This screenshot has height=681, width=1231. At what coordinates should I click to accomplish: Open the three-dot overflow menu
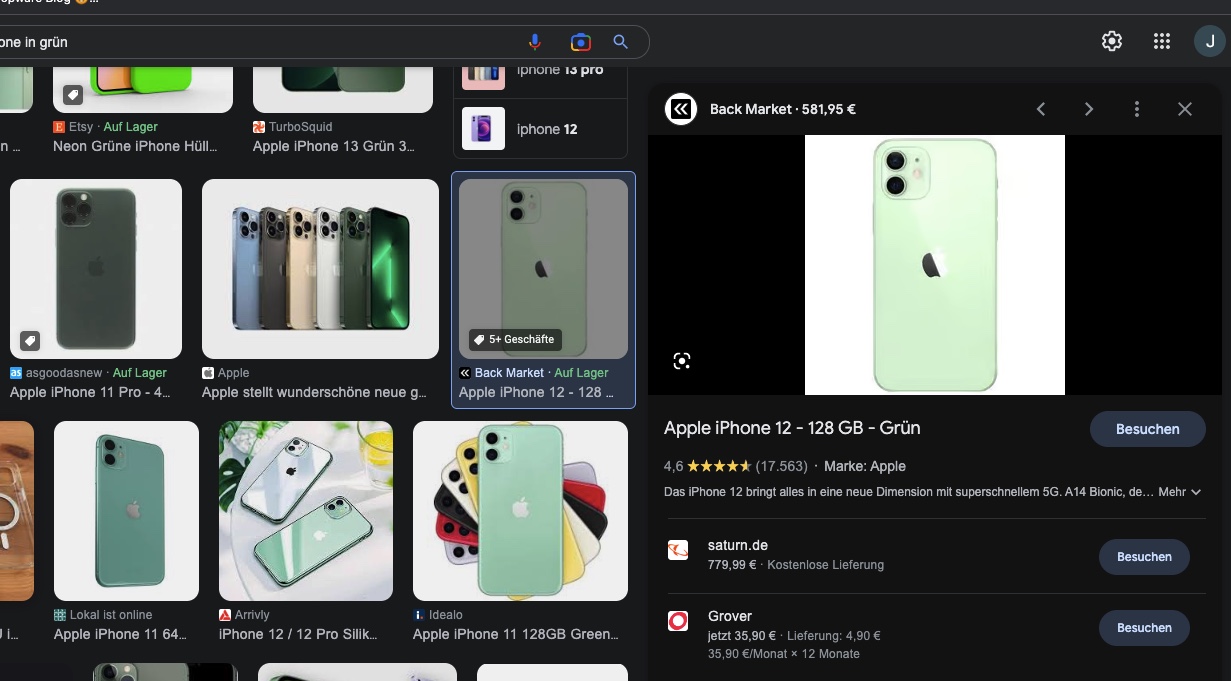pos(1137,109)
